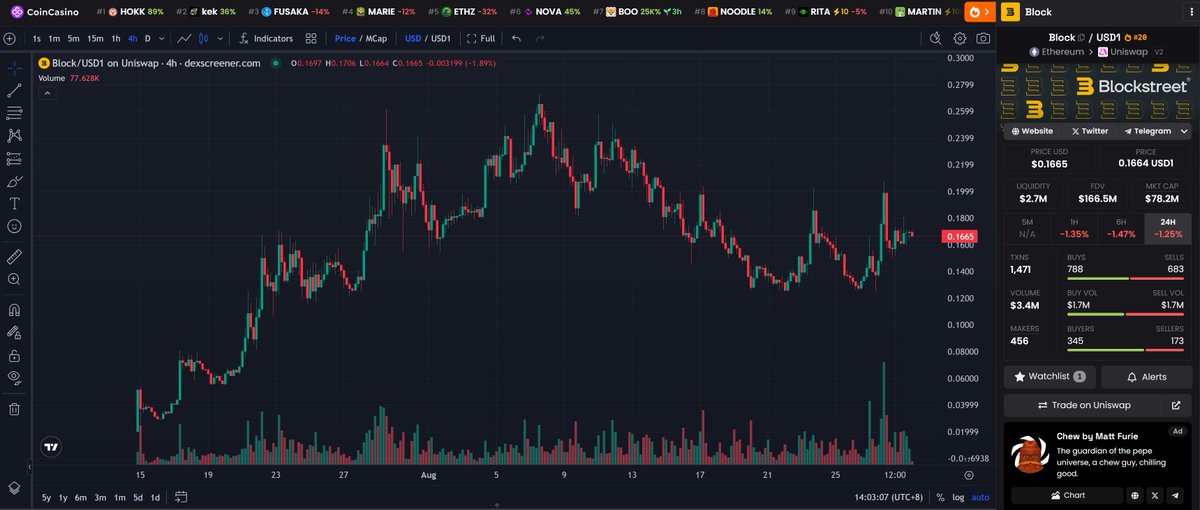Select the 5m timeframe

[x=73, y=38]
